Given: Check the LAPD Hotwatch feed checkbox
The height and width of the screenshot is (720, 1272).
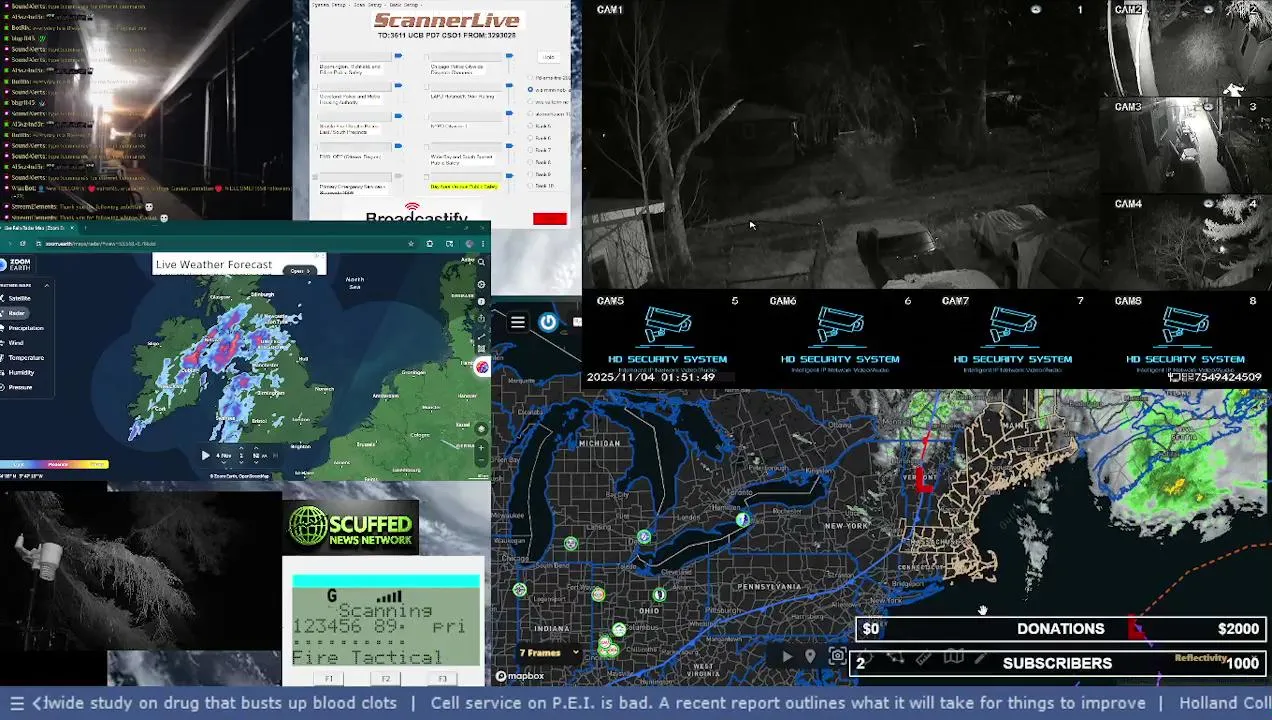Looking at the screenshot, I should [426, 87].
